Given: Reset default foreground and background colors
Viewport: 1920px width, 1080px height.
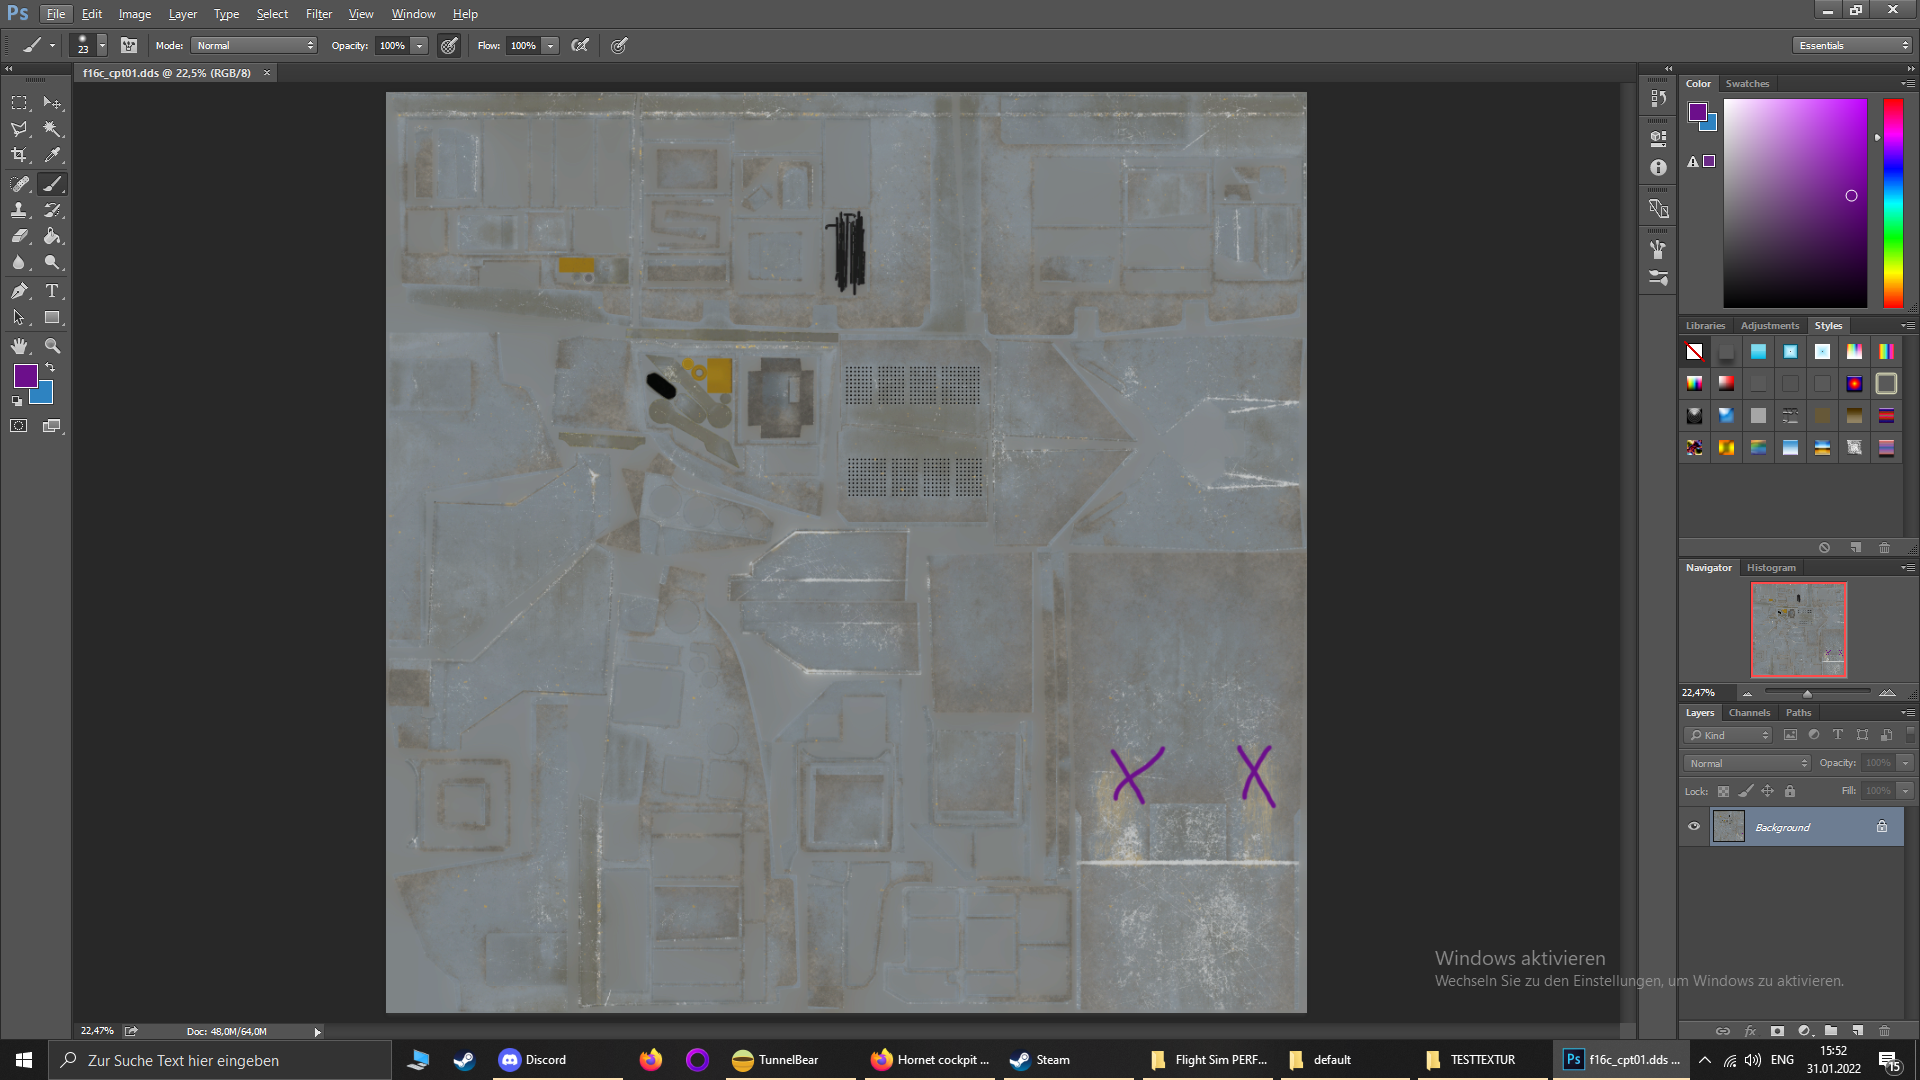Looking at the screenshot, I should click(x=16, y=401).
